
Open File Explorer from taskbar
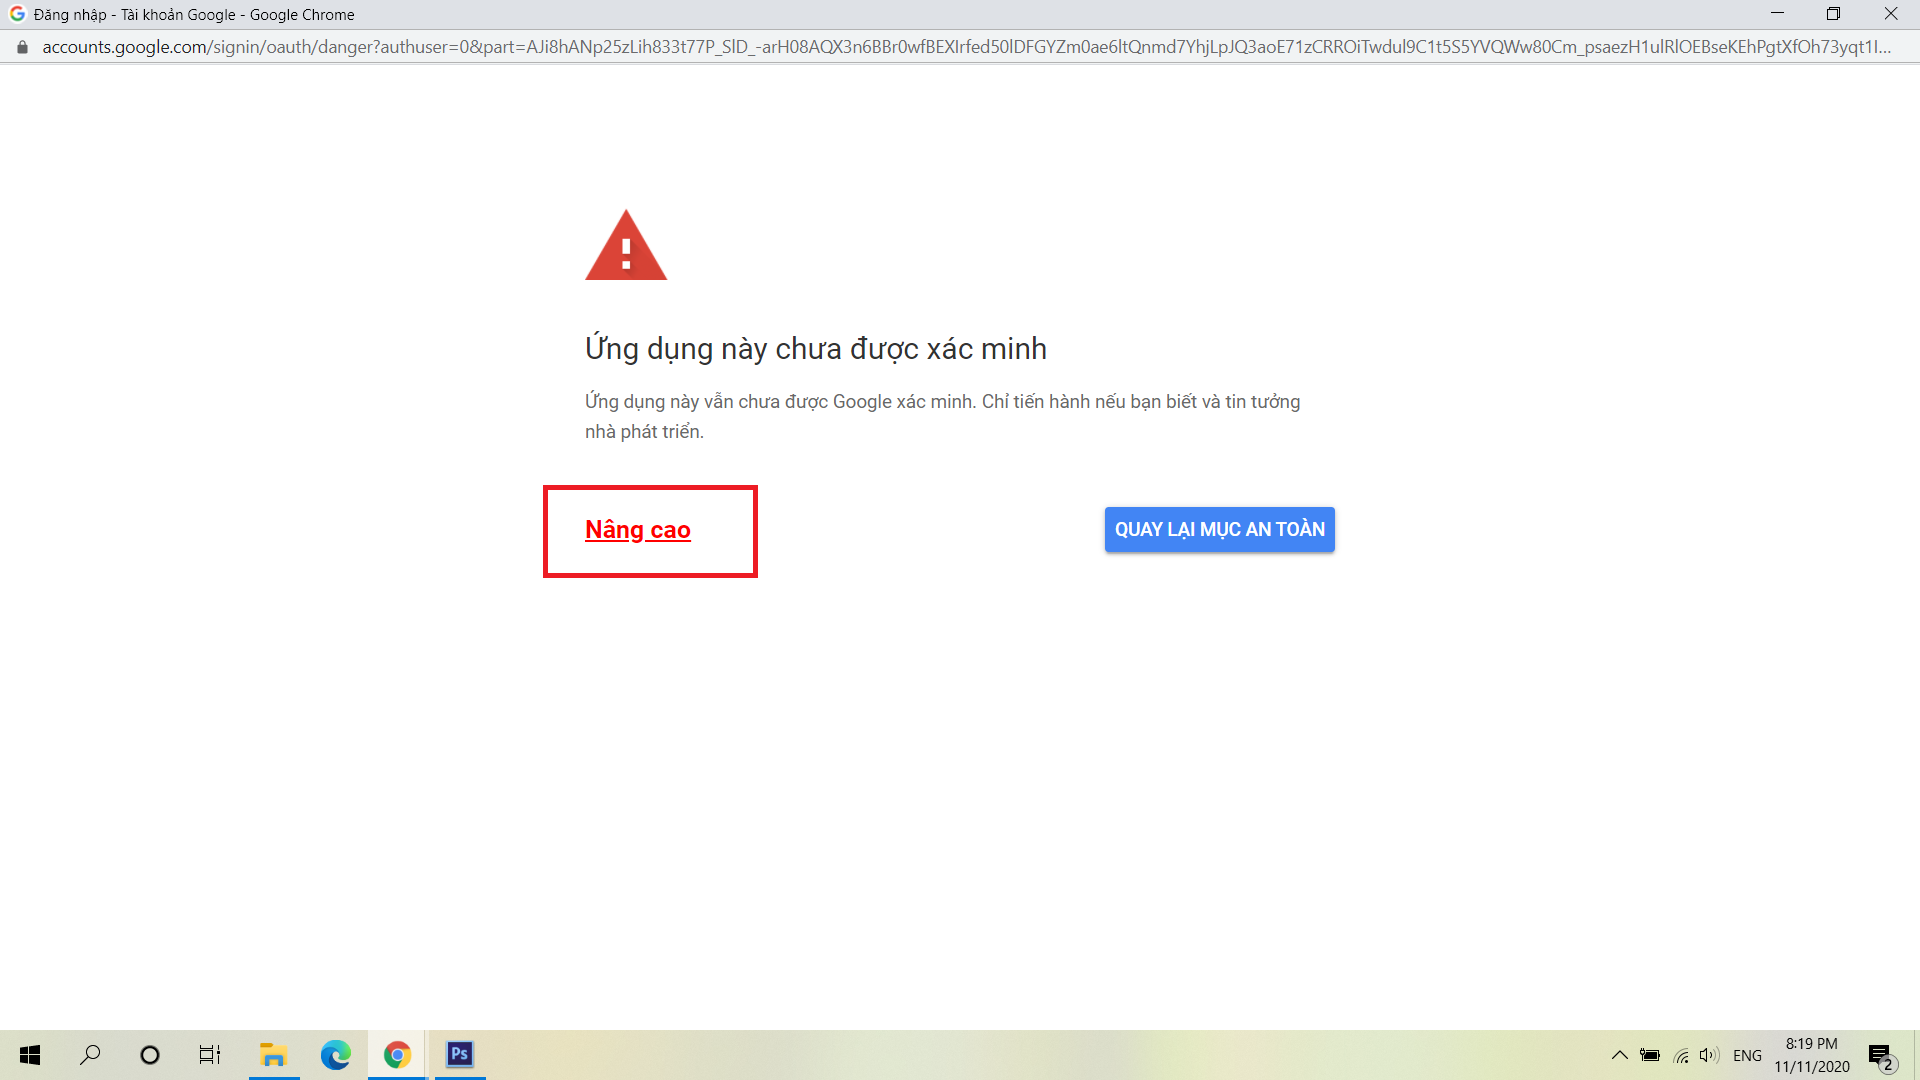pos(273,1055)
